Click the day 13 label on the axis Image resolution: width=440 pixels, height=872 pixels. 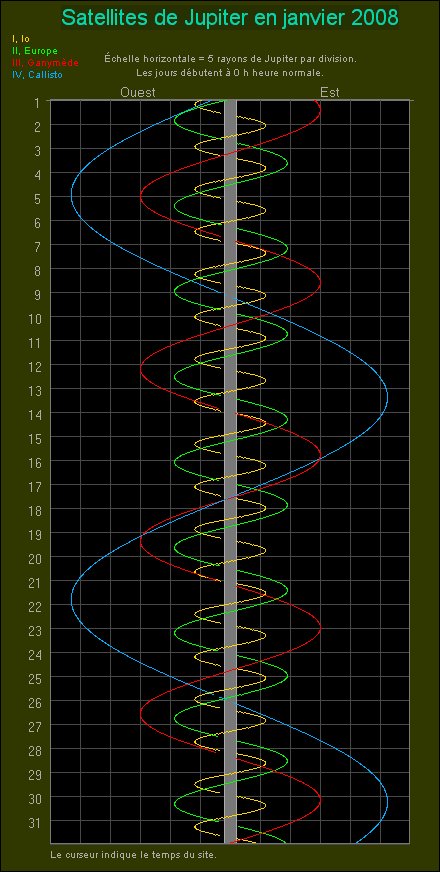[34, 389]
